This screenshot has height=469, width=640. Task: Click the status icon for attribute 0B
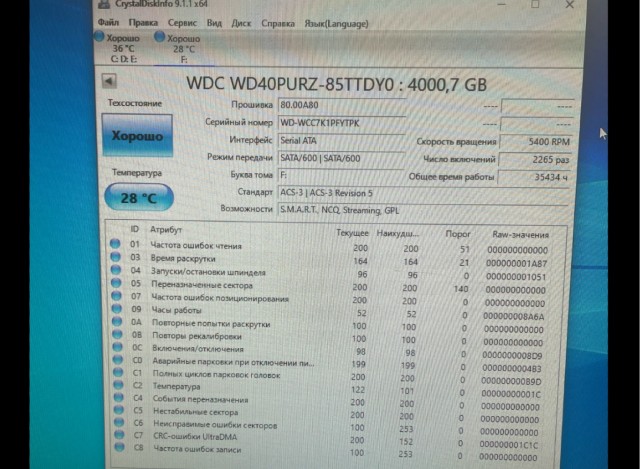pos(117,334)
